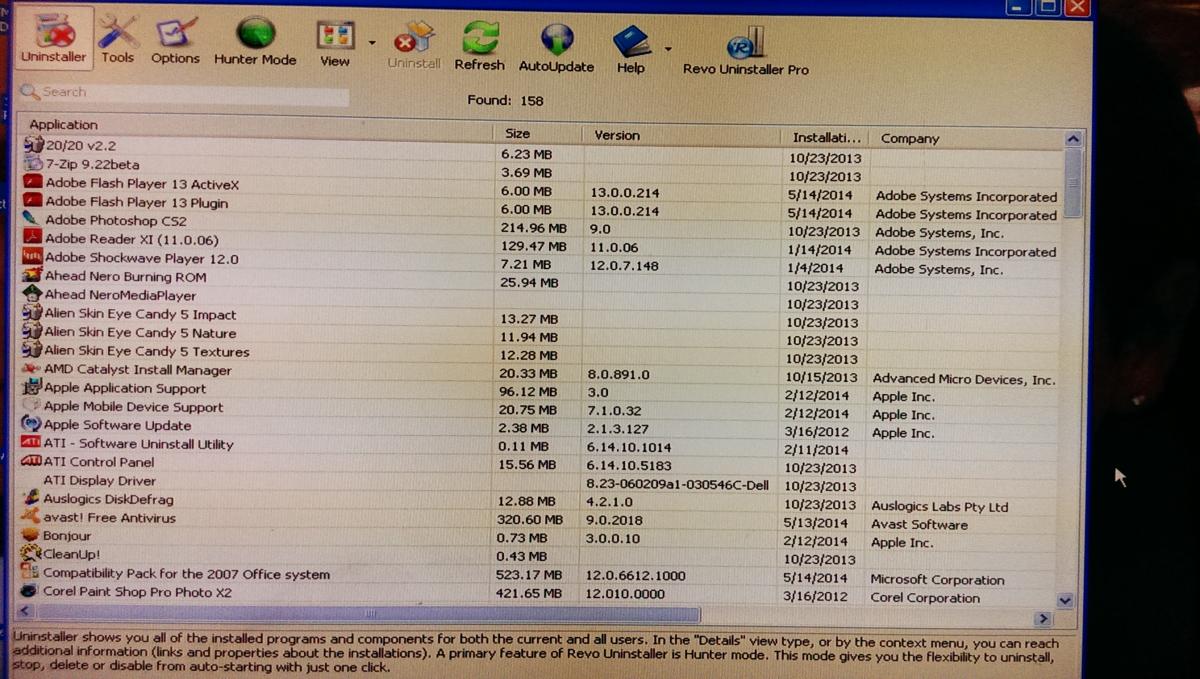The width and height of the screenshot is (1200, 679).
Task: Select Compatibility Pack for 2007 Office system
Action: click(186, 574)
